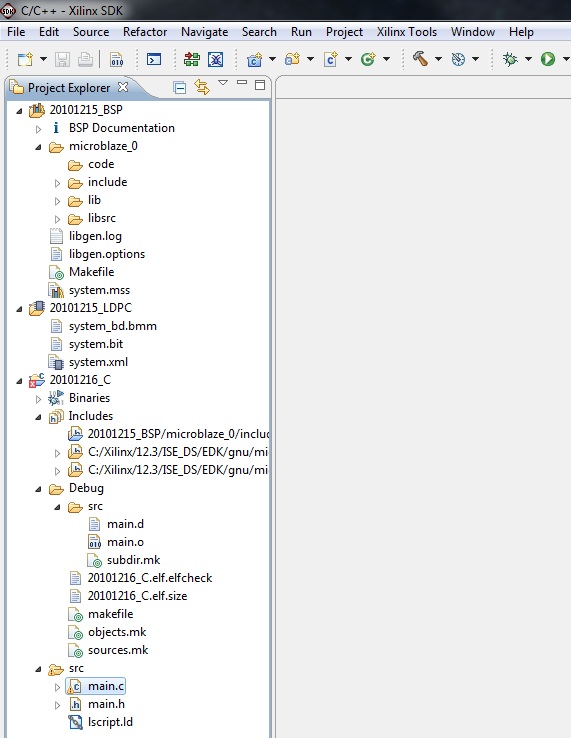
Task: Open the Project Explorer view menu triangle
Action: coord(223,83)
